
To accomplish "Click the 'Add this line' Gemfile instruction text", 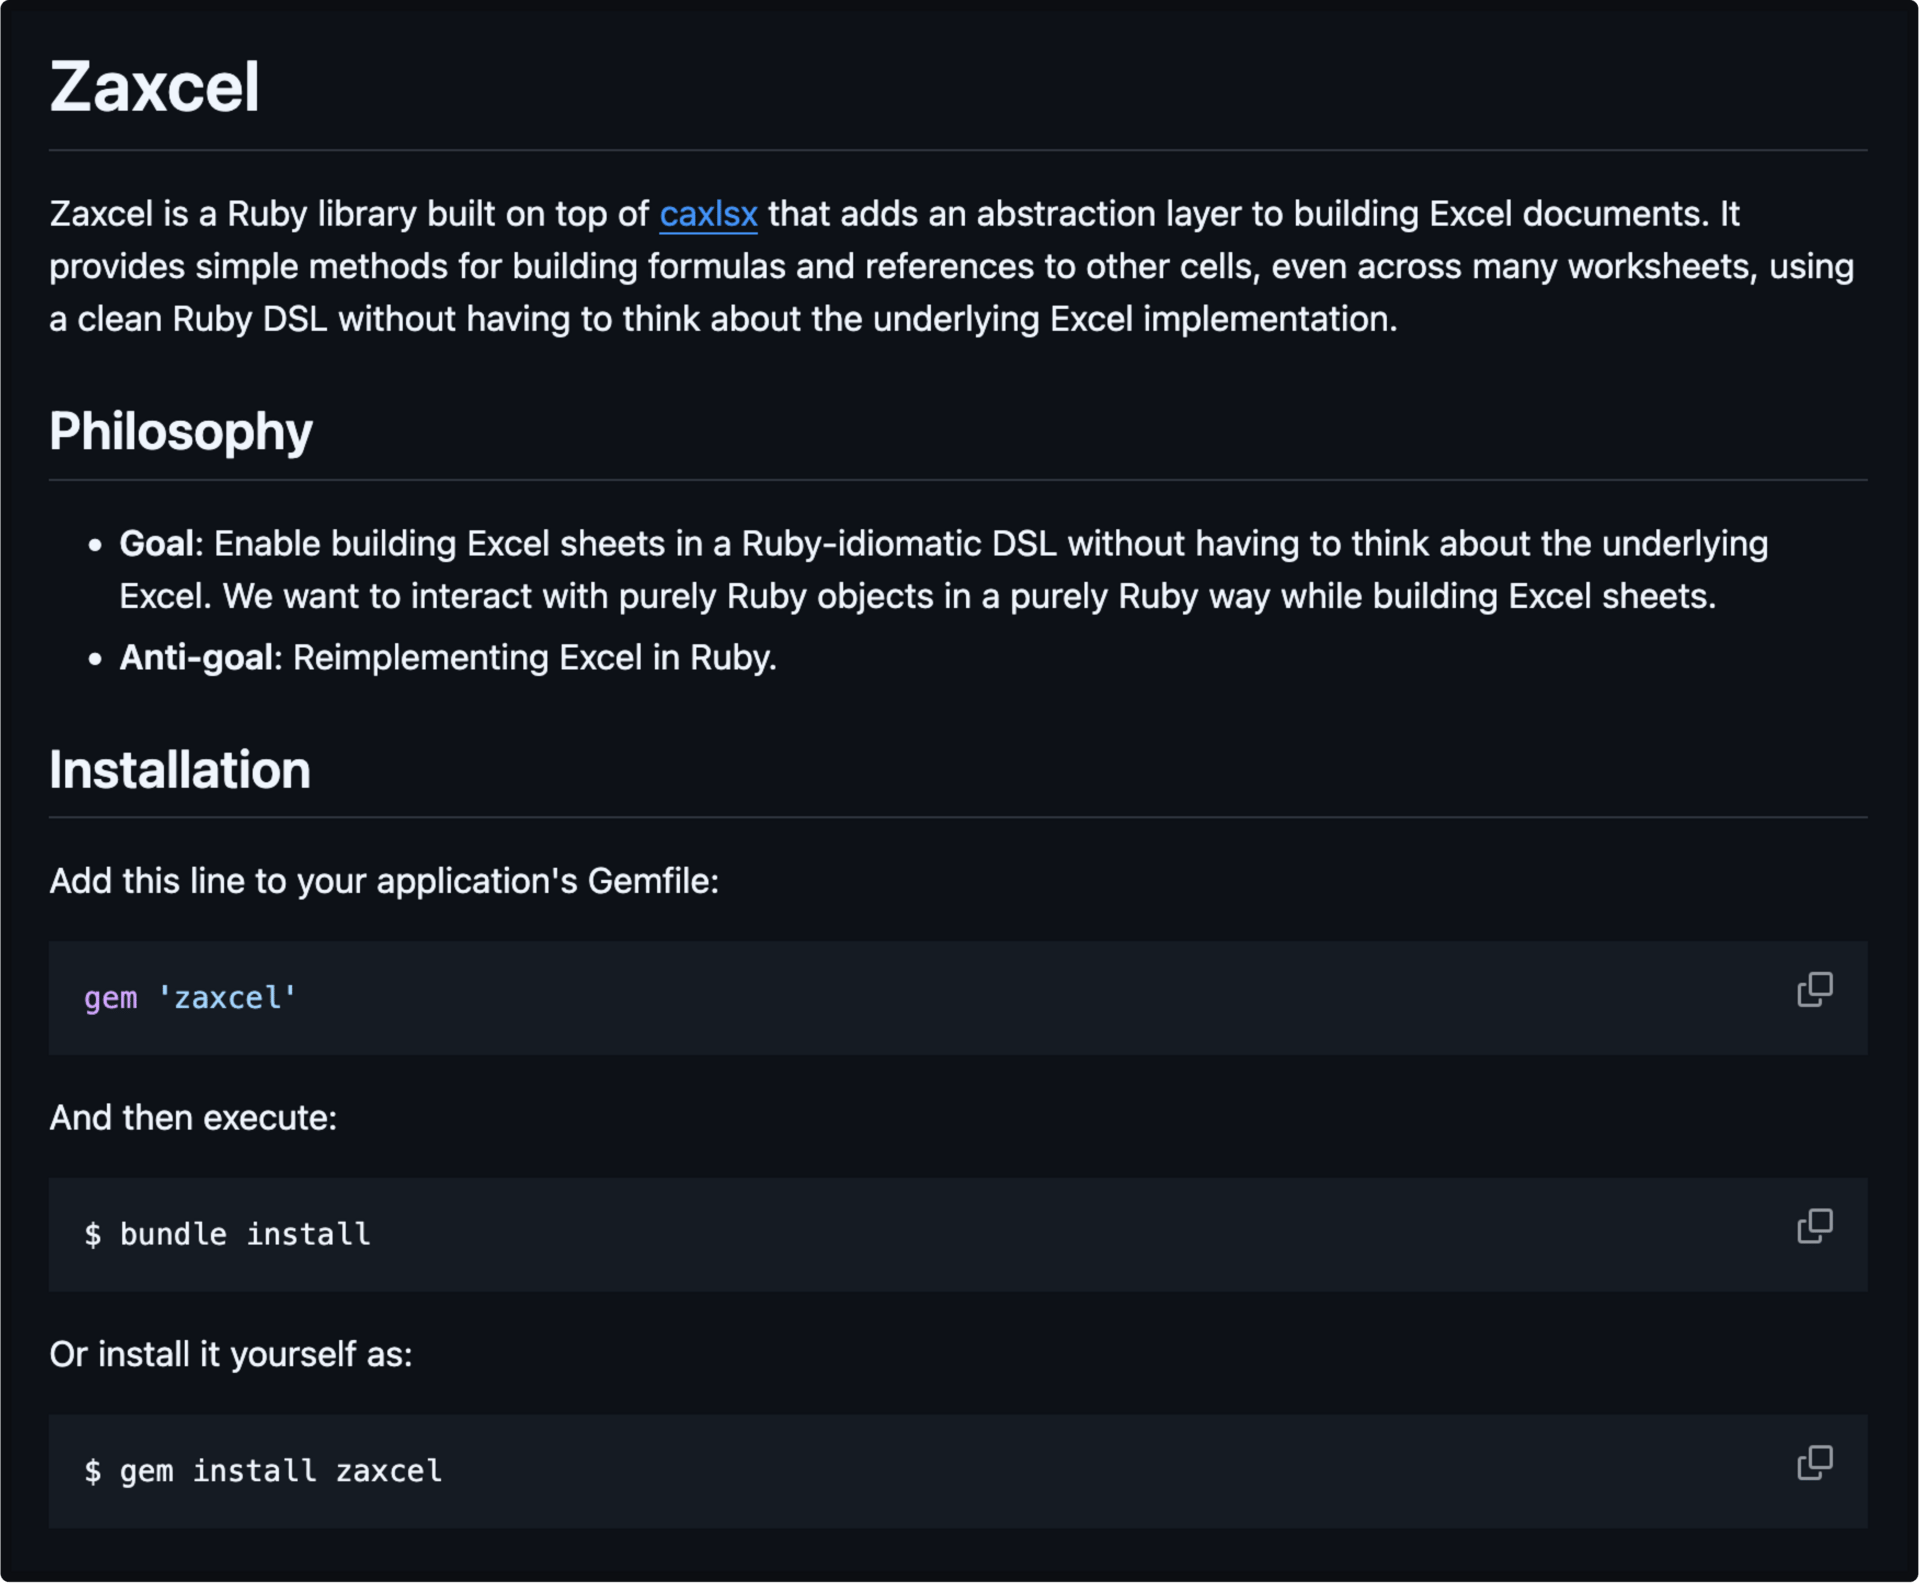I will (x=384, y=881).
